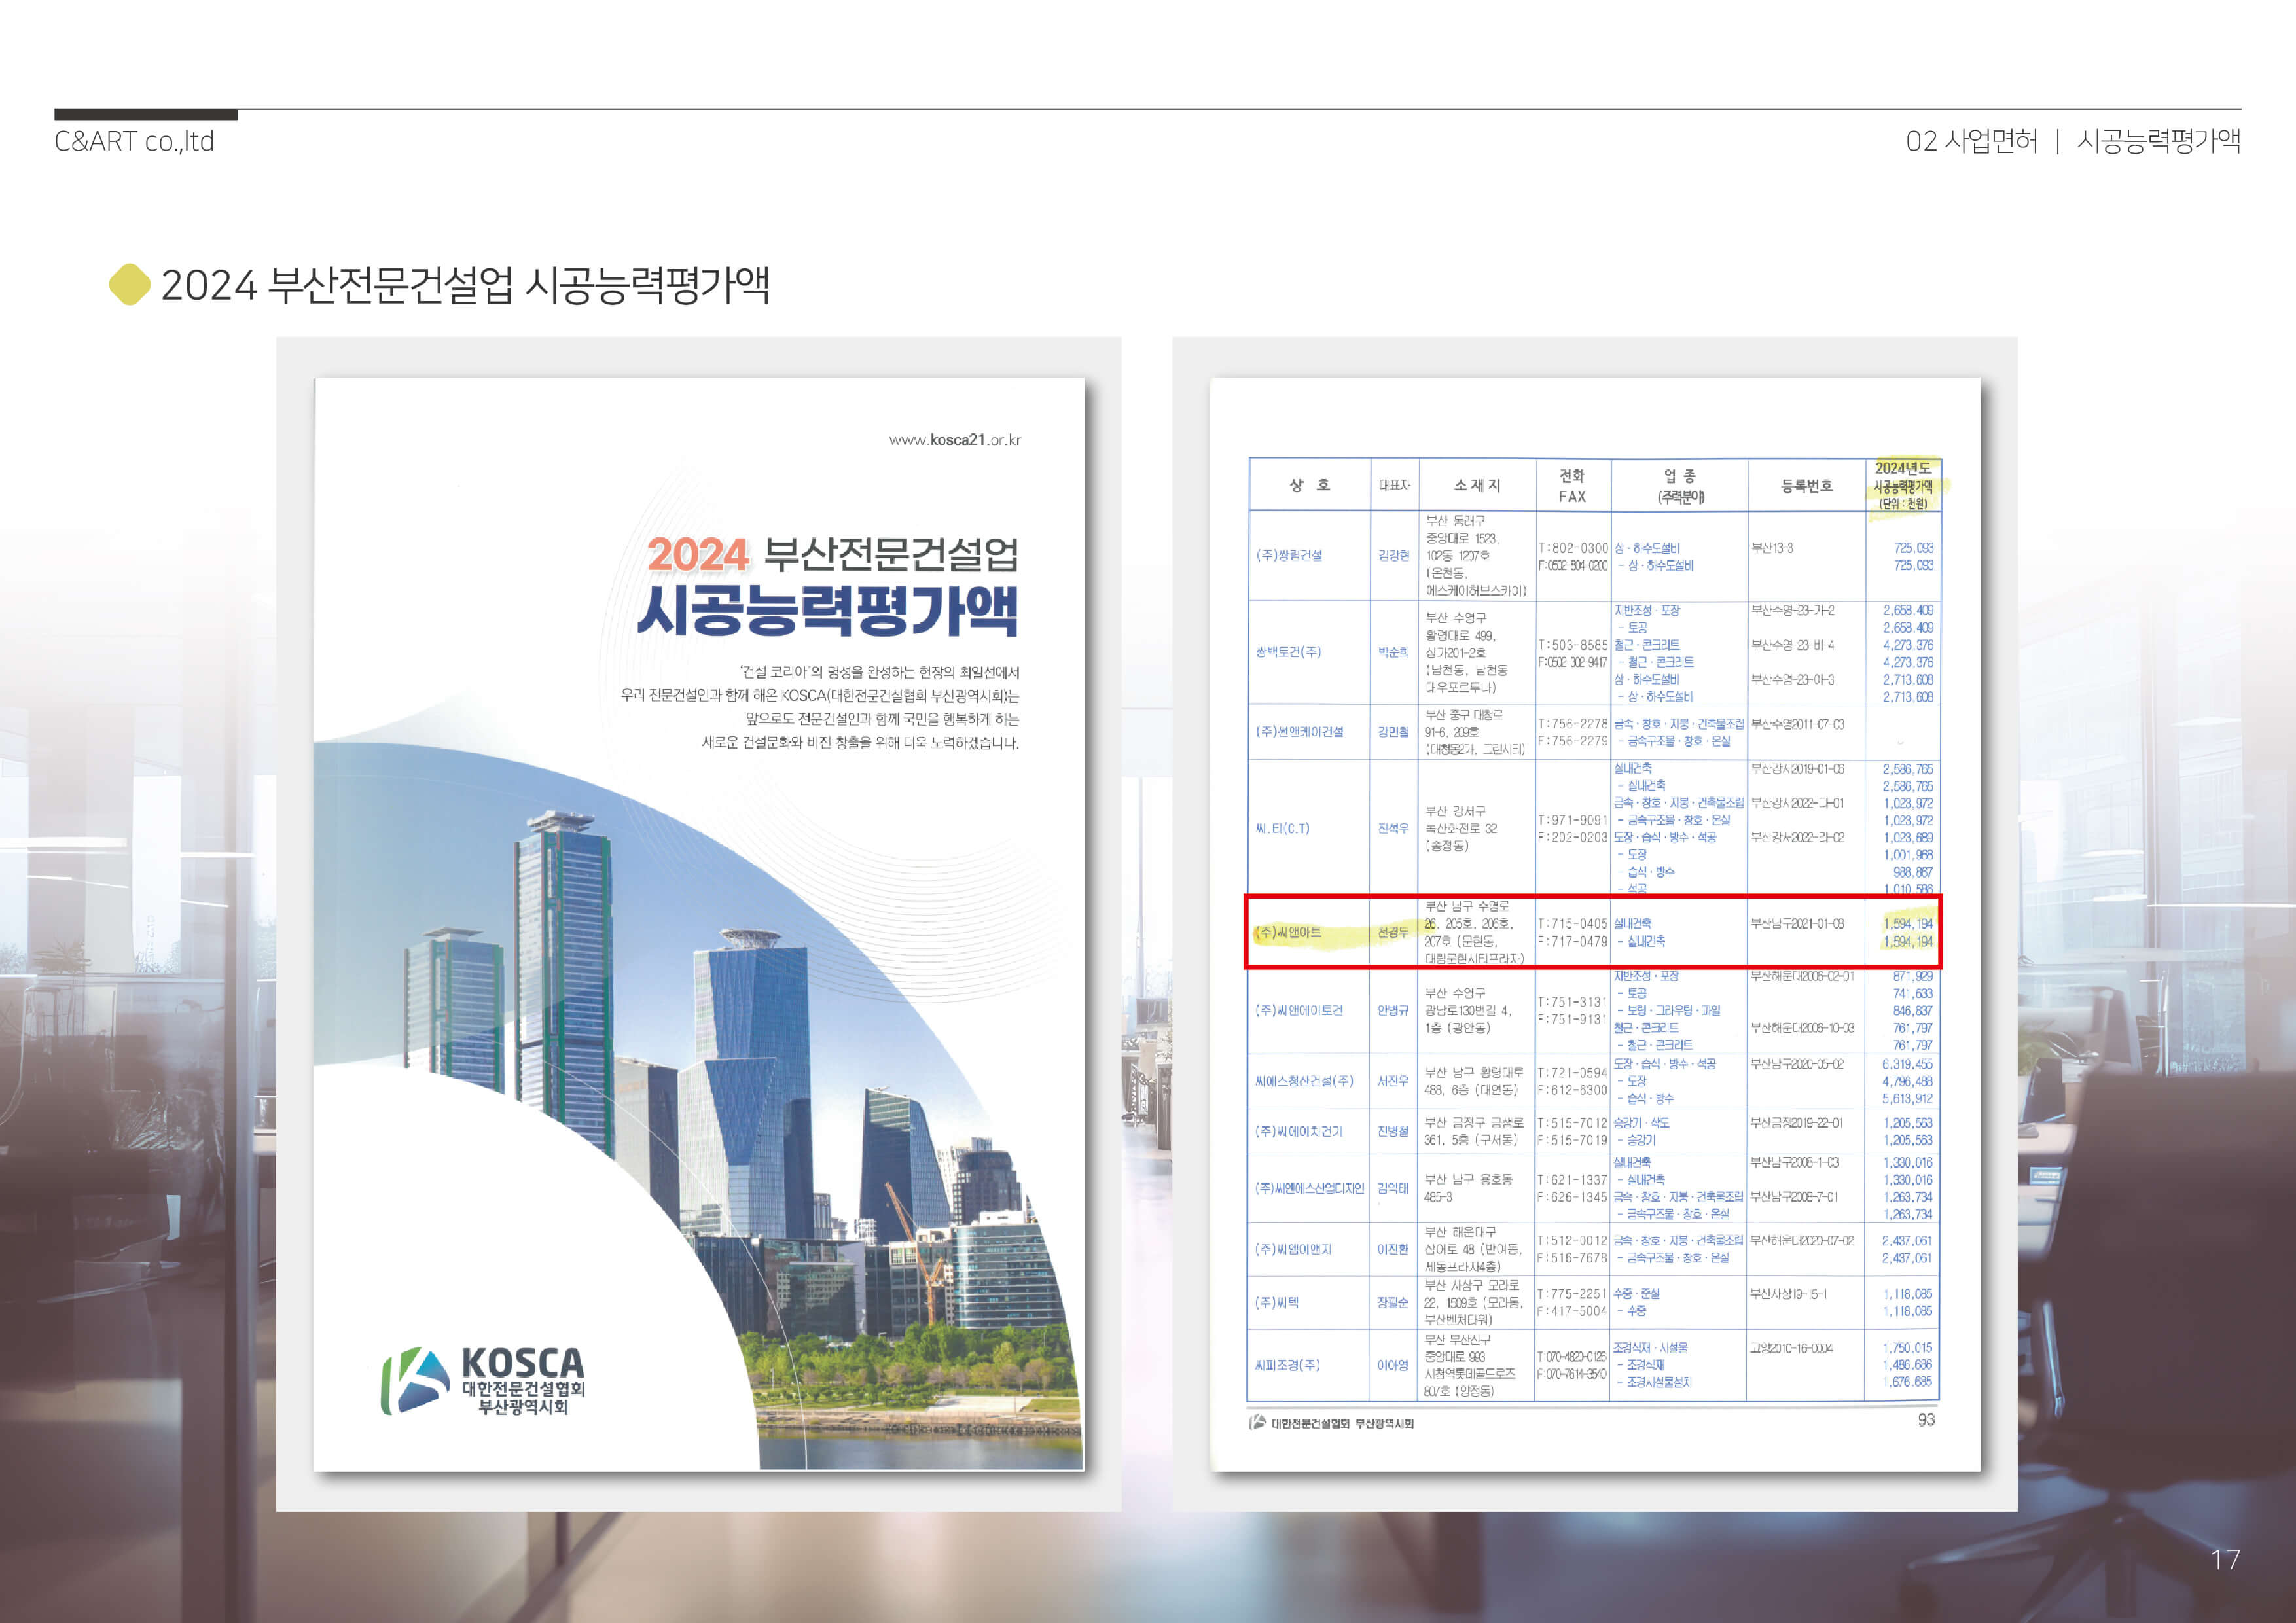This screenshot has width=2296, height=1623.
Task: Click the orange '2024' on the cover
Action: (x=698, y=554)
